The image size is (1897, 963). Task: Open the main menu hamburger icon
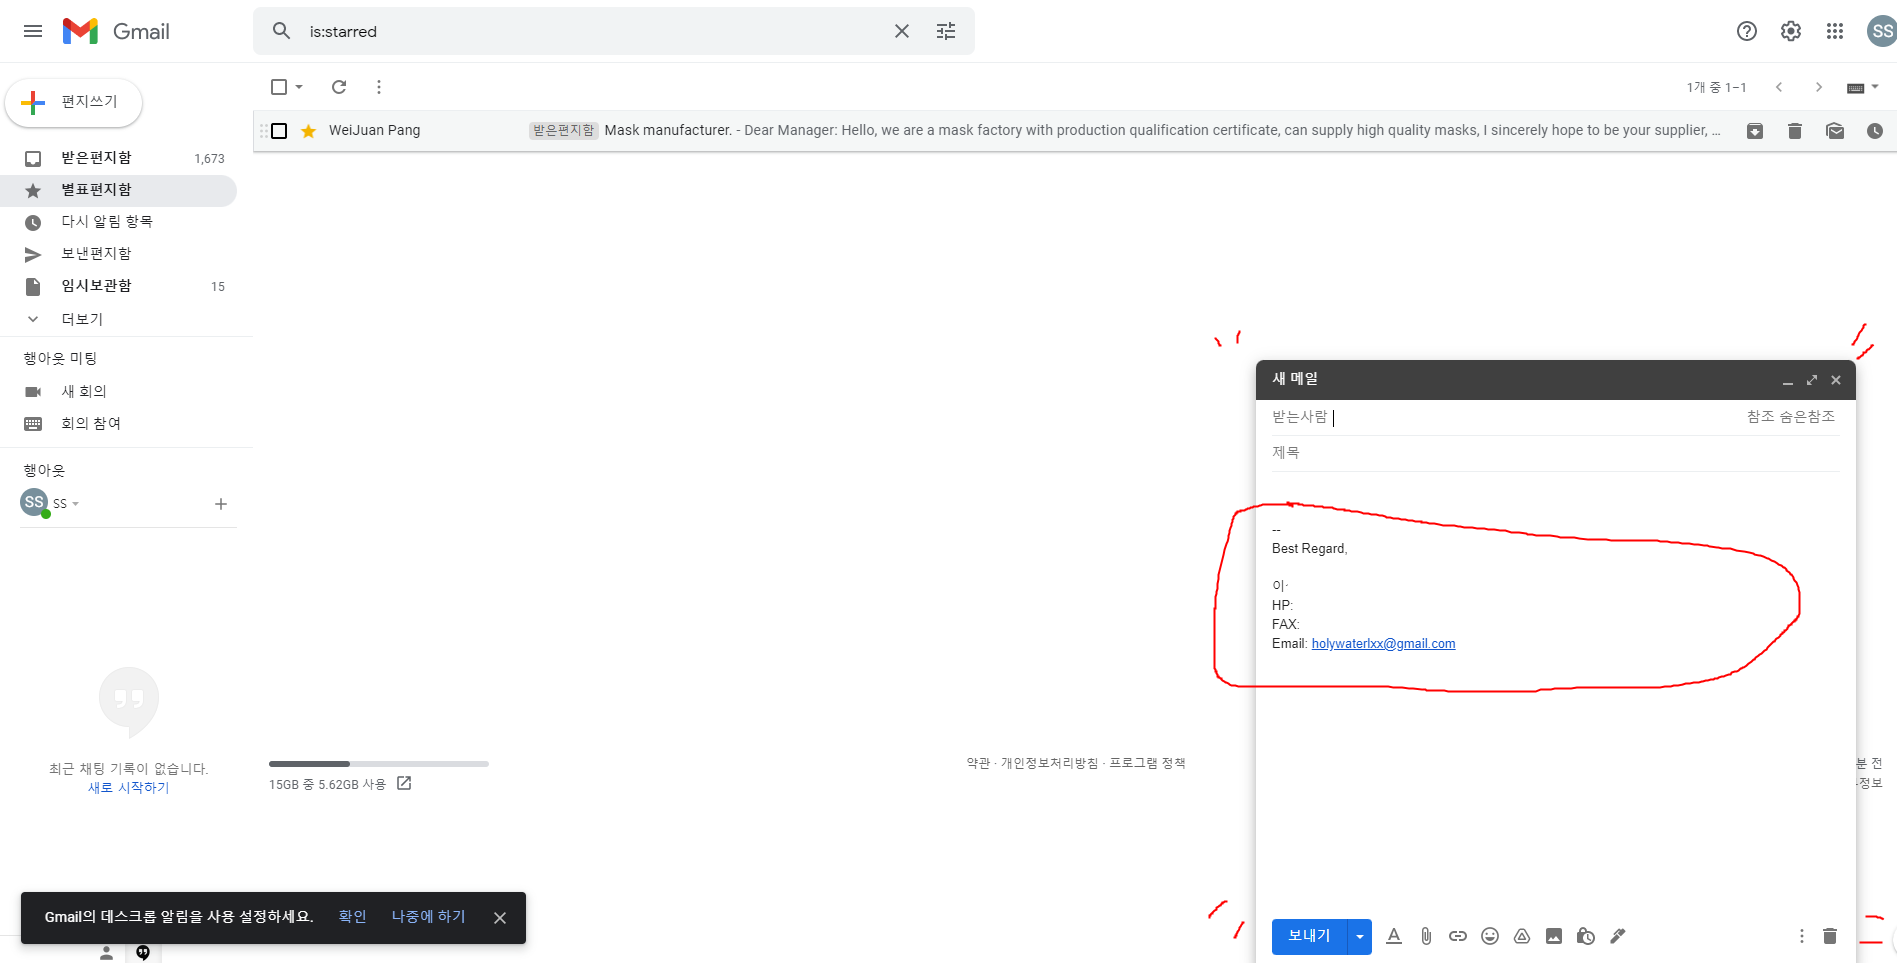click(33, 31)
